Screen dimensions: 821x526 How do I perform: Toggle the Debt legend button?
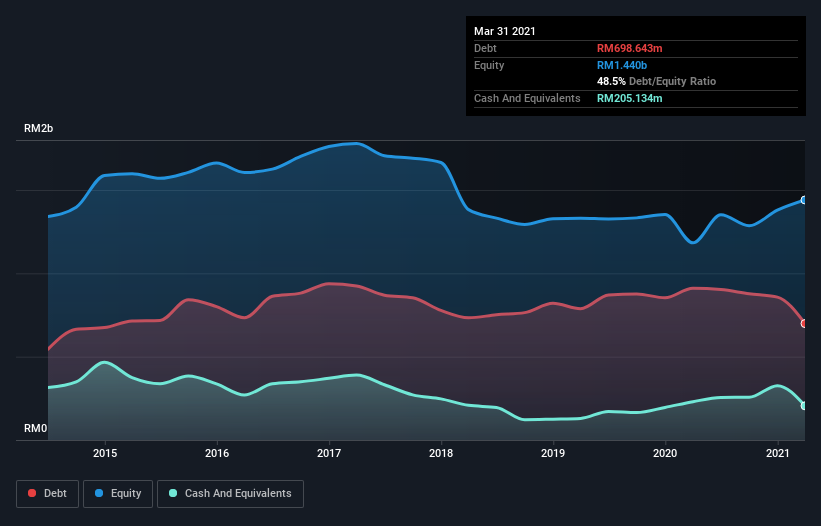[x=47, y=493]
